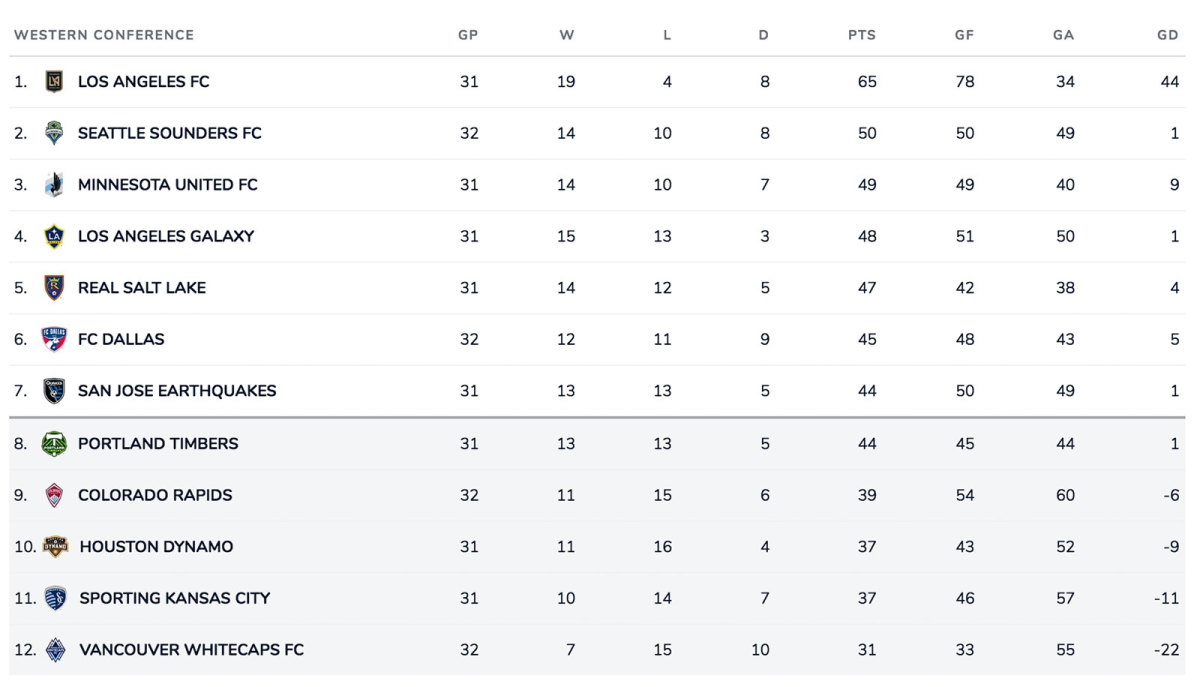Click the Portland Timbers logo
1200x687 pixels.
pos(54,443)
